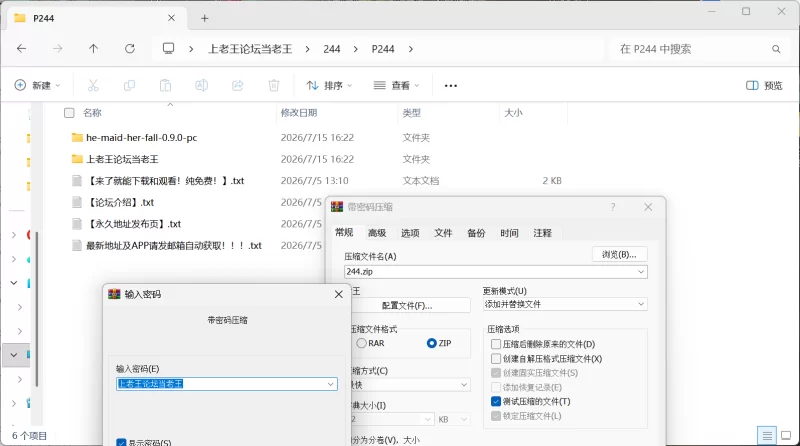Open the password field dropdown arrow
The width and height of the screenshot is (800, 446).
[330, 384]
